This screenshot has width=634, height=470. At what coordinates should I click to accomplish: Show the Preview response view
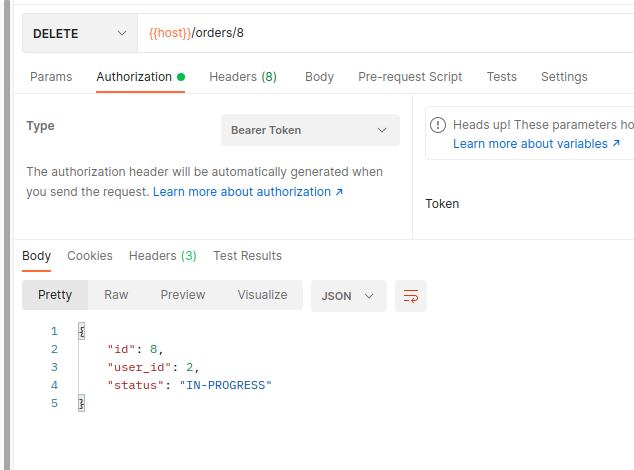[x=183, y=295]
